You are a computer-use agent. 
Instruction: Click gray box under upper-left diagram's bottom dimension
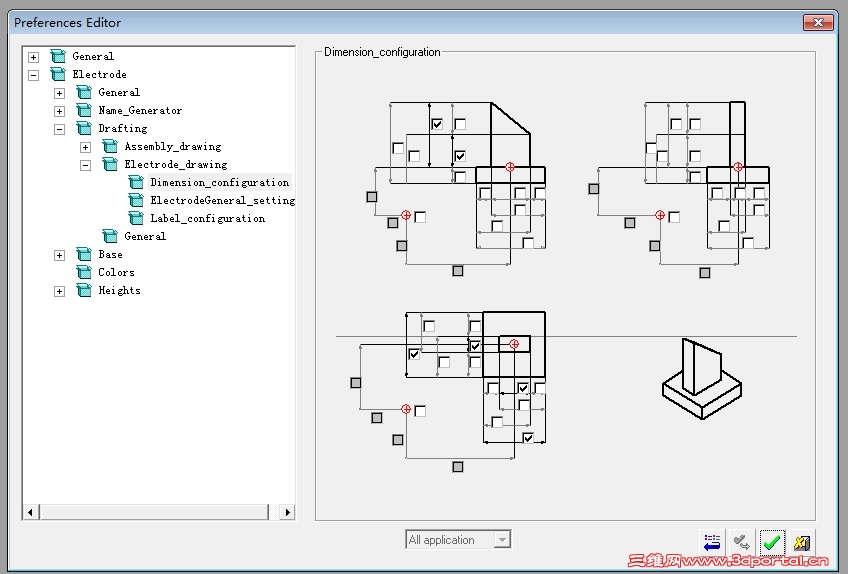point(458,270)
